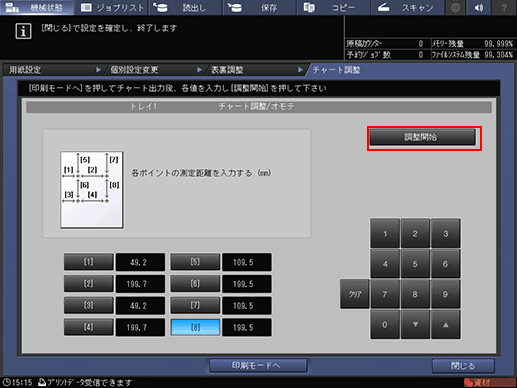Click the printer data receive status icon
The height and width of the screenshot is (388, 517).
(x=42, y=382)
